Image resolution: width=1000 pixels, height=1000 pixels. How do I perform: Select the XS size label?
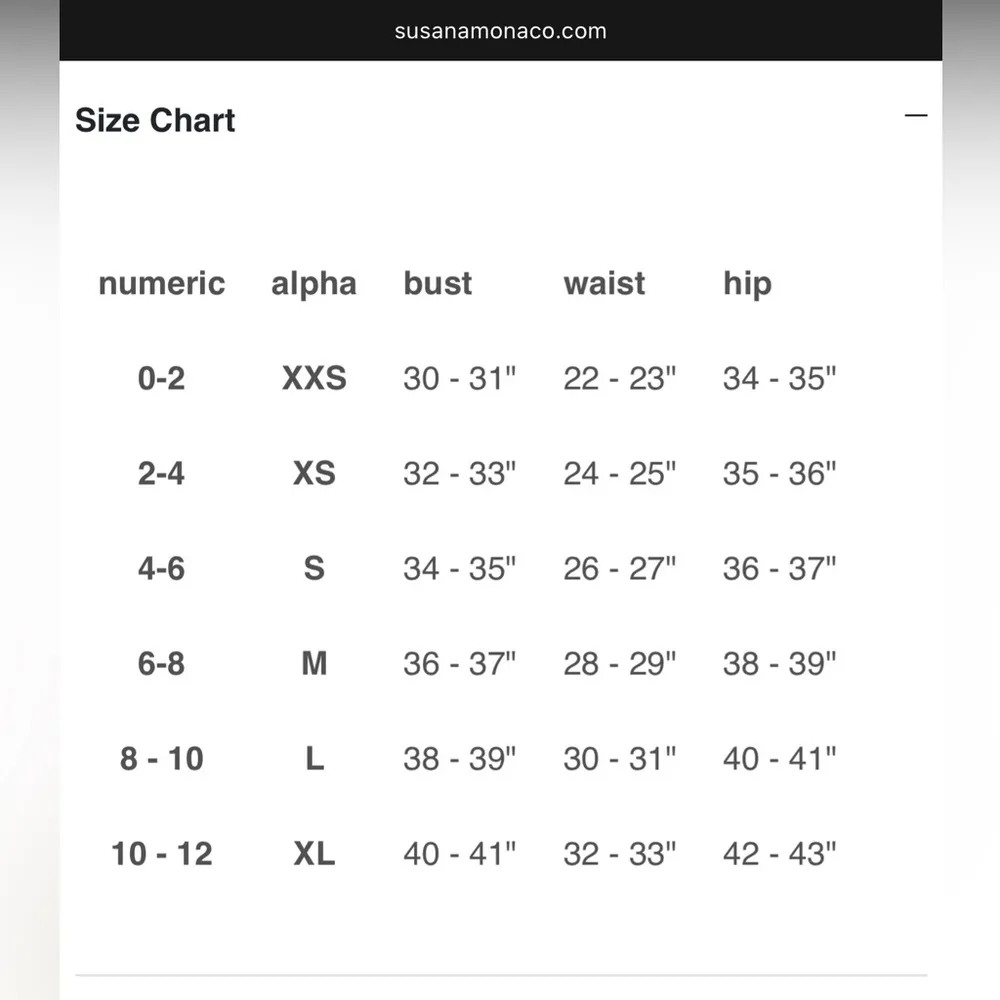coord(314,473)
